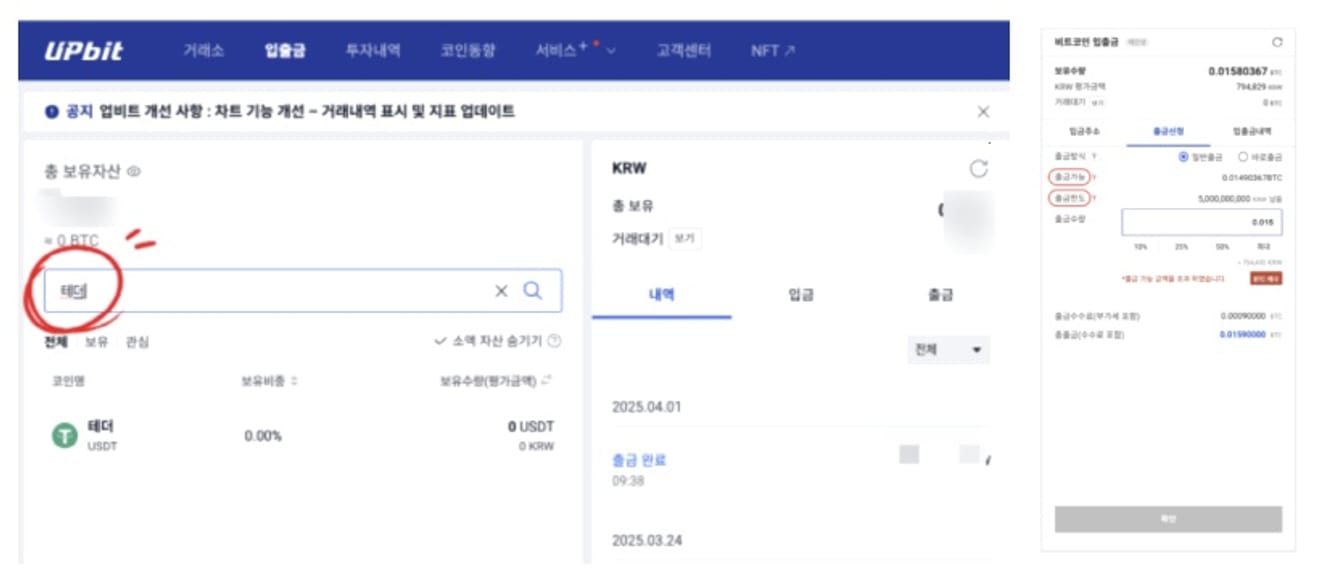This screenshot has height=580, width=1320.
Task: Set withdrawal amount to 최대
Action: [x=1264, y=245]
